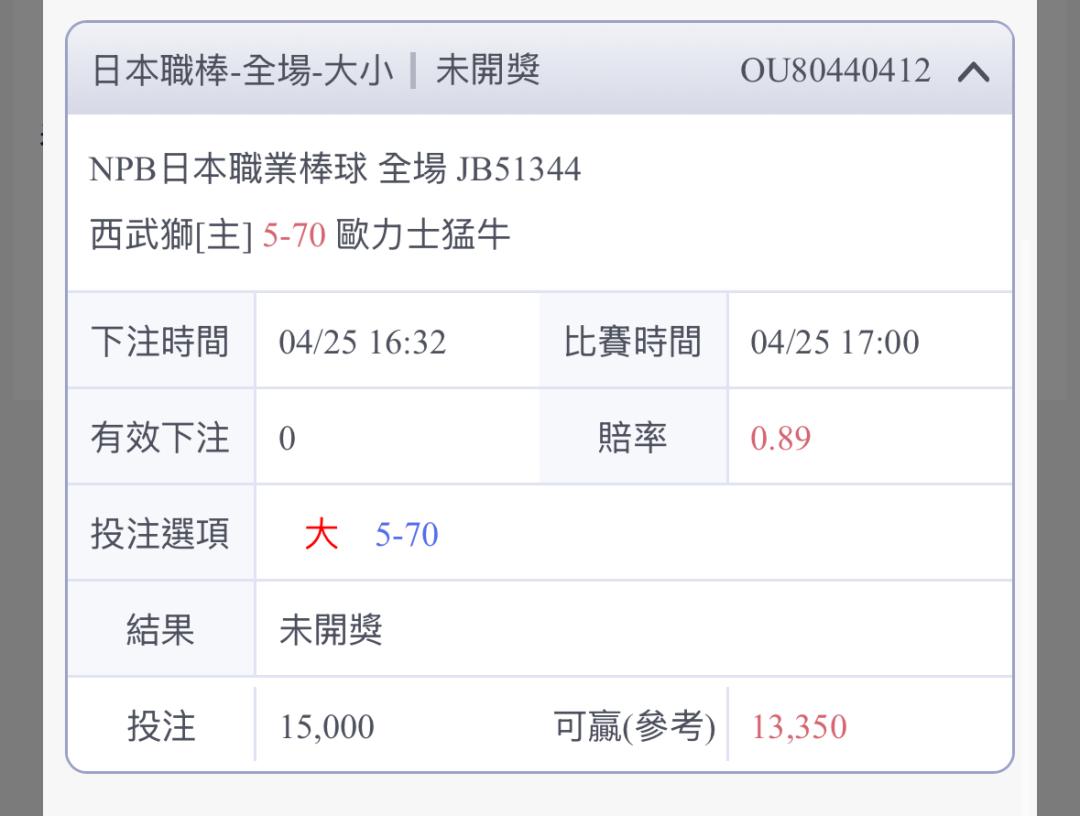This screenshot has width=1080, height=816.
Task: Click the 未開獎 status in header
Action: tap(488, 70)
